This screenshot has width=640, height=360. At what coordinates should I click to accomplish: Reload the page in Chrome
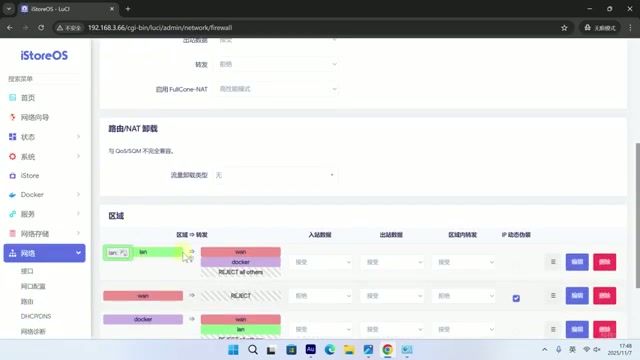[41, 28]
